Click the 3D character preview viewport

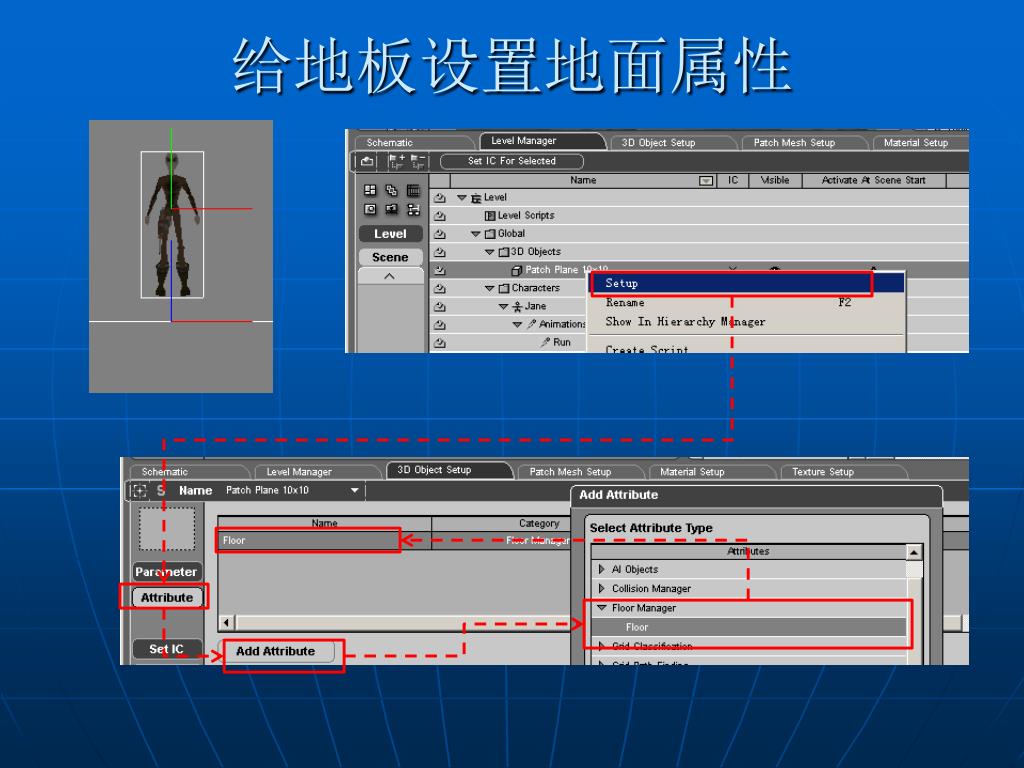(x=181, y=256)
